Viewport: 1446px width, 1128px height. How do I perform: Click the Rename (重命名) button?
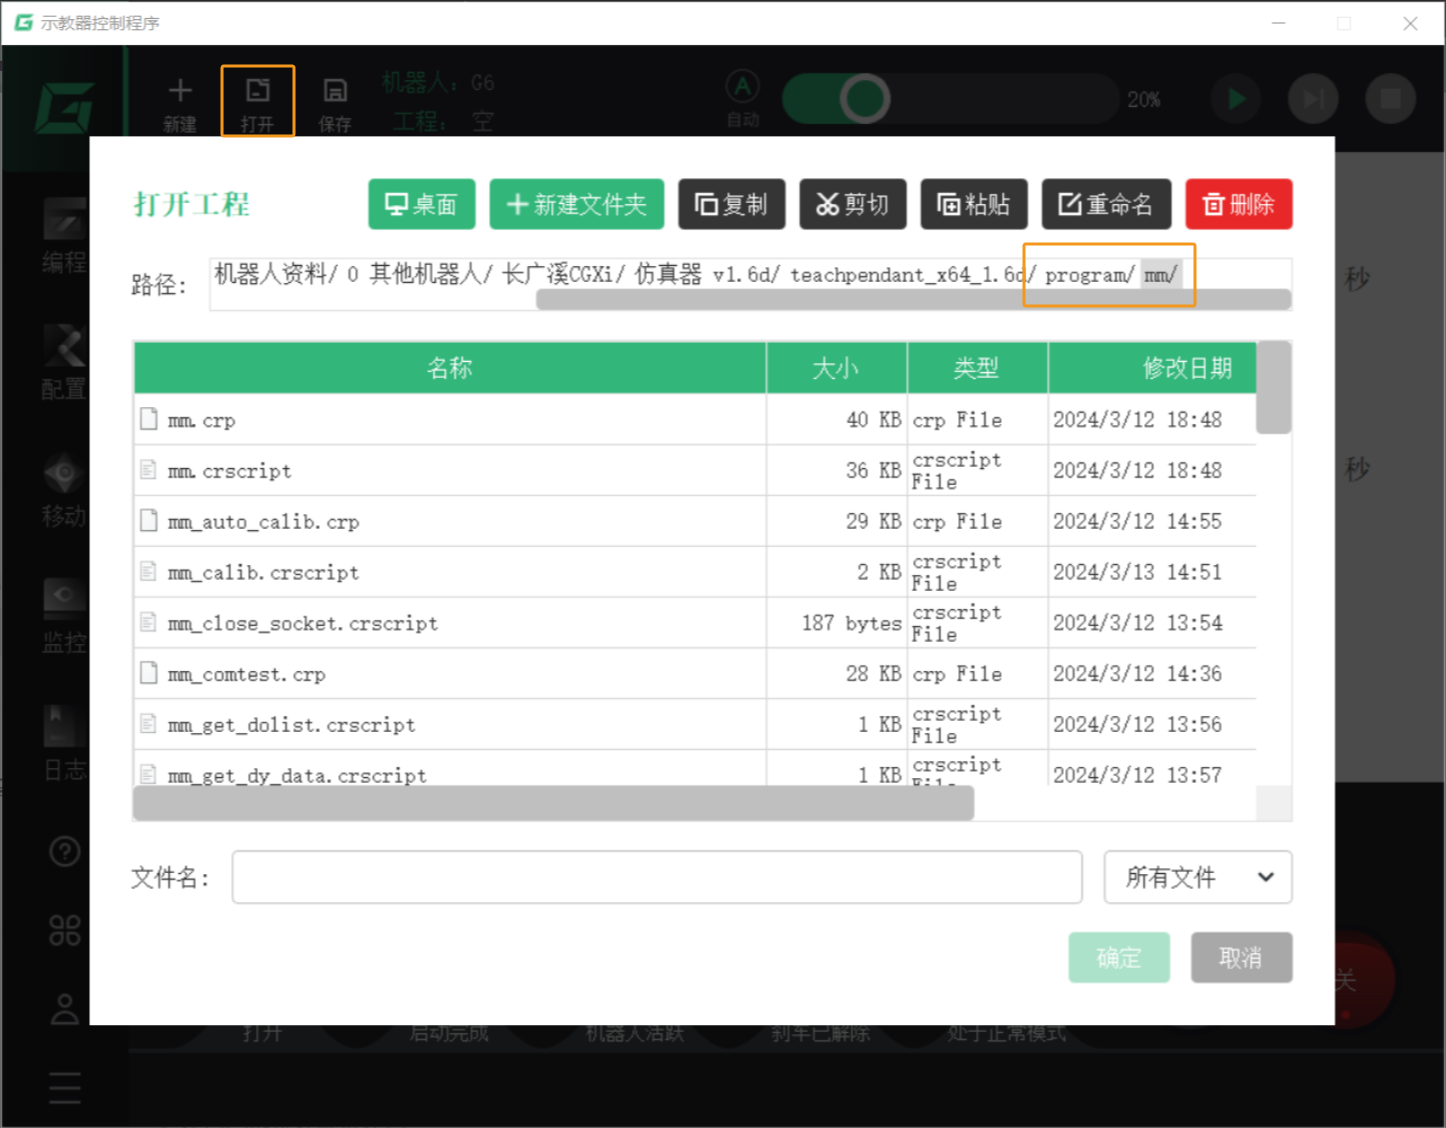point(1105,204)
